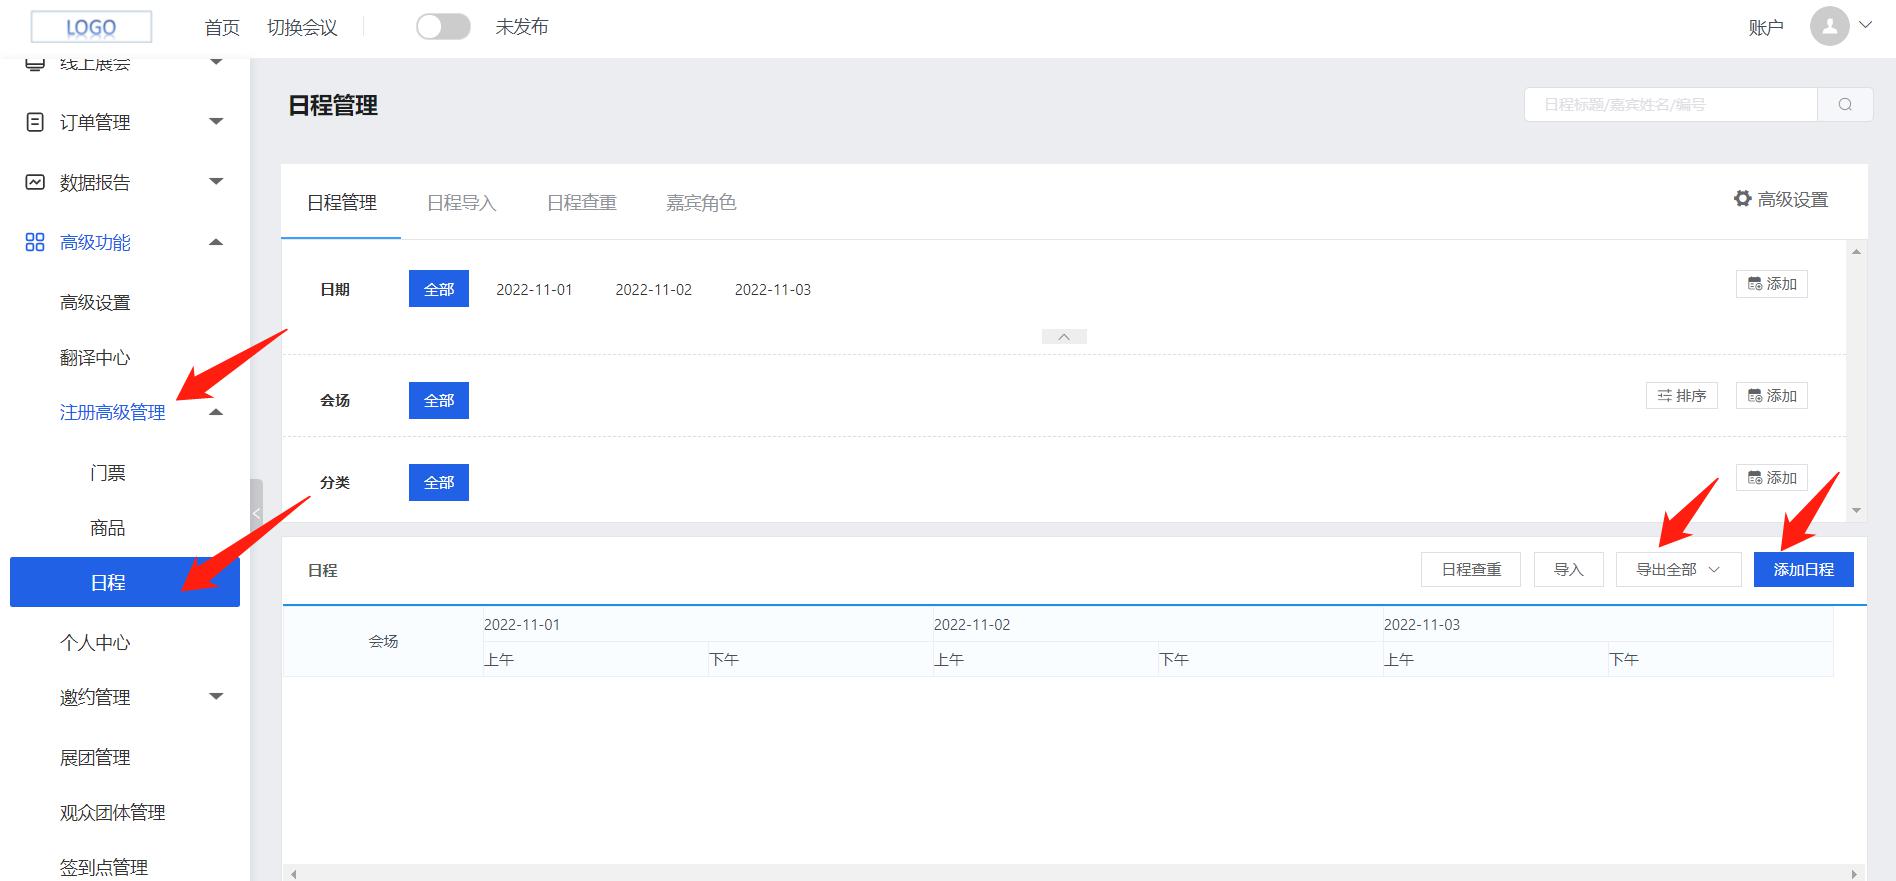Viewport: 1896px width, 881px height.
Task: Open 个人中心 in the sidebar
Action: tap(95, 642)
